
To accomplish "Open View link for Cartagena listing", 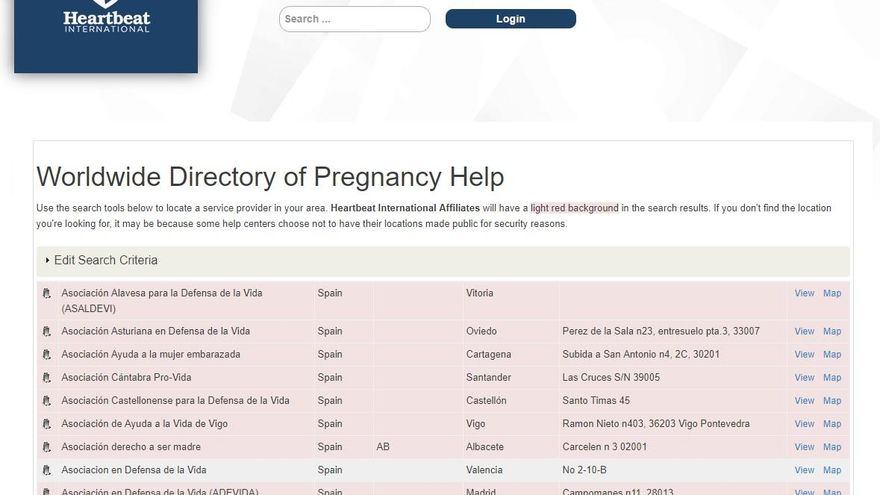I will pyautogui.click(x=804, y=354).
